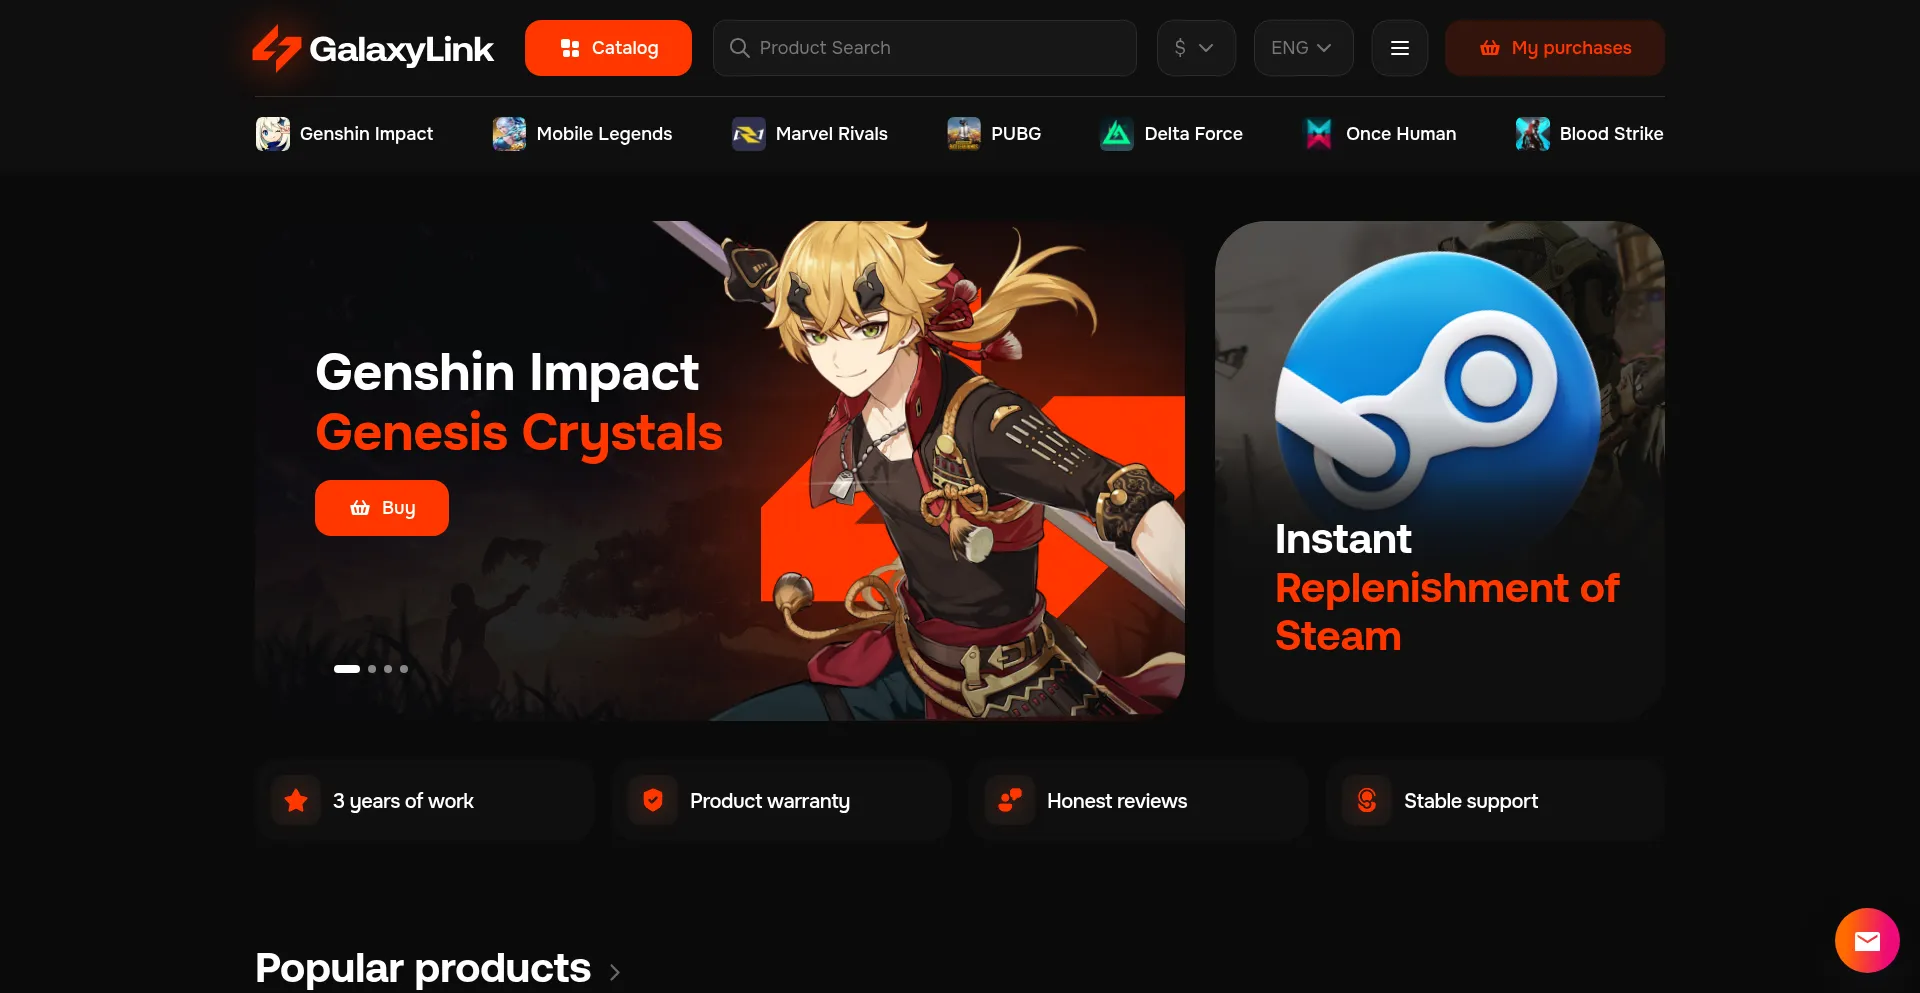Expand Popular products with the chevron arrow

click(614, 972)
